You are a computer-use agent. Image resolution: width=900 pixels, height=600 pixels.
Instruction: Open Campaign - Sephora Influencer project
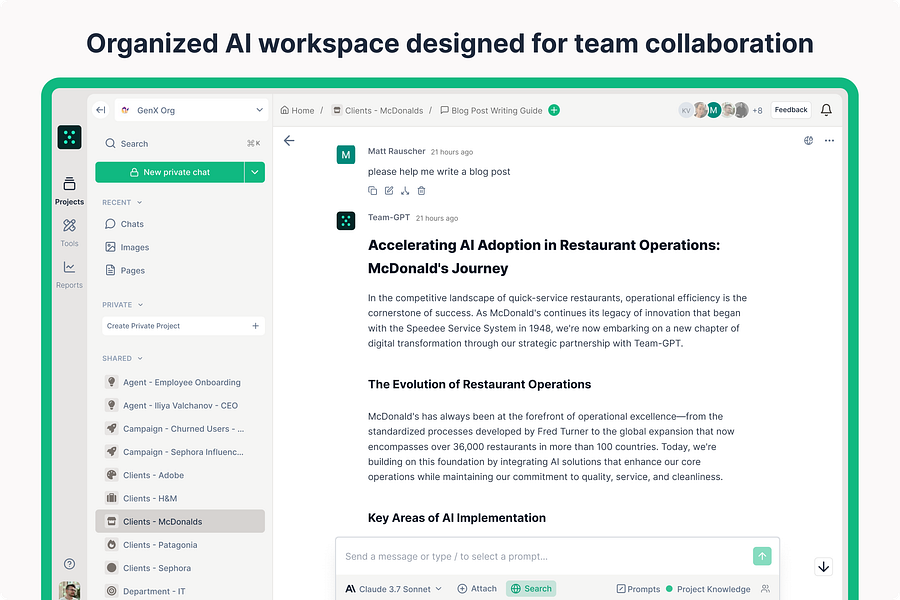tap(180, 452)
